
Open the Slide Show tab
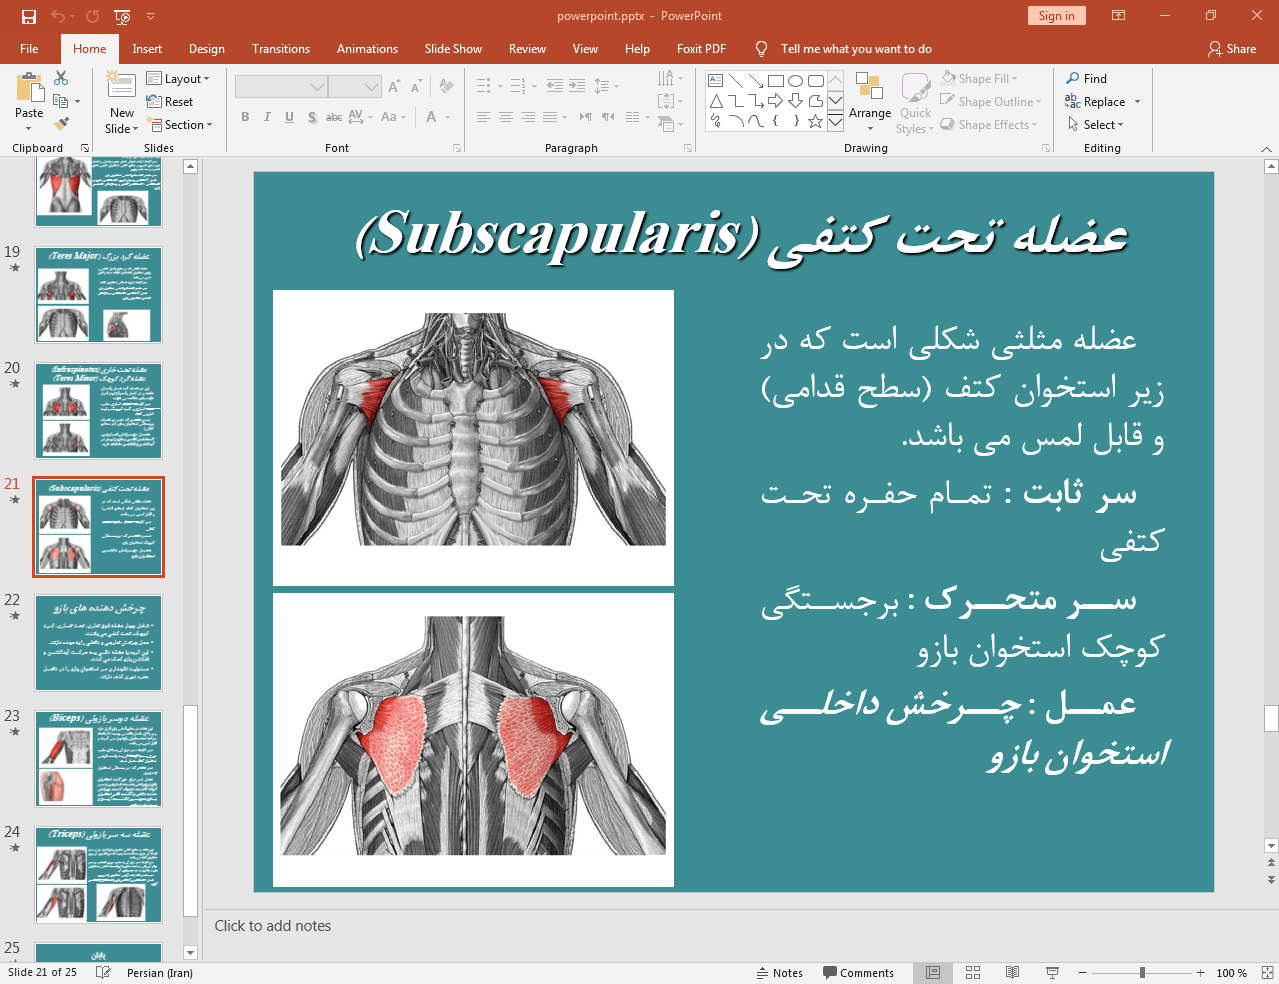[453, 48]
